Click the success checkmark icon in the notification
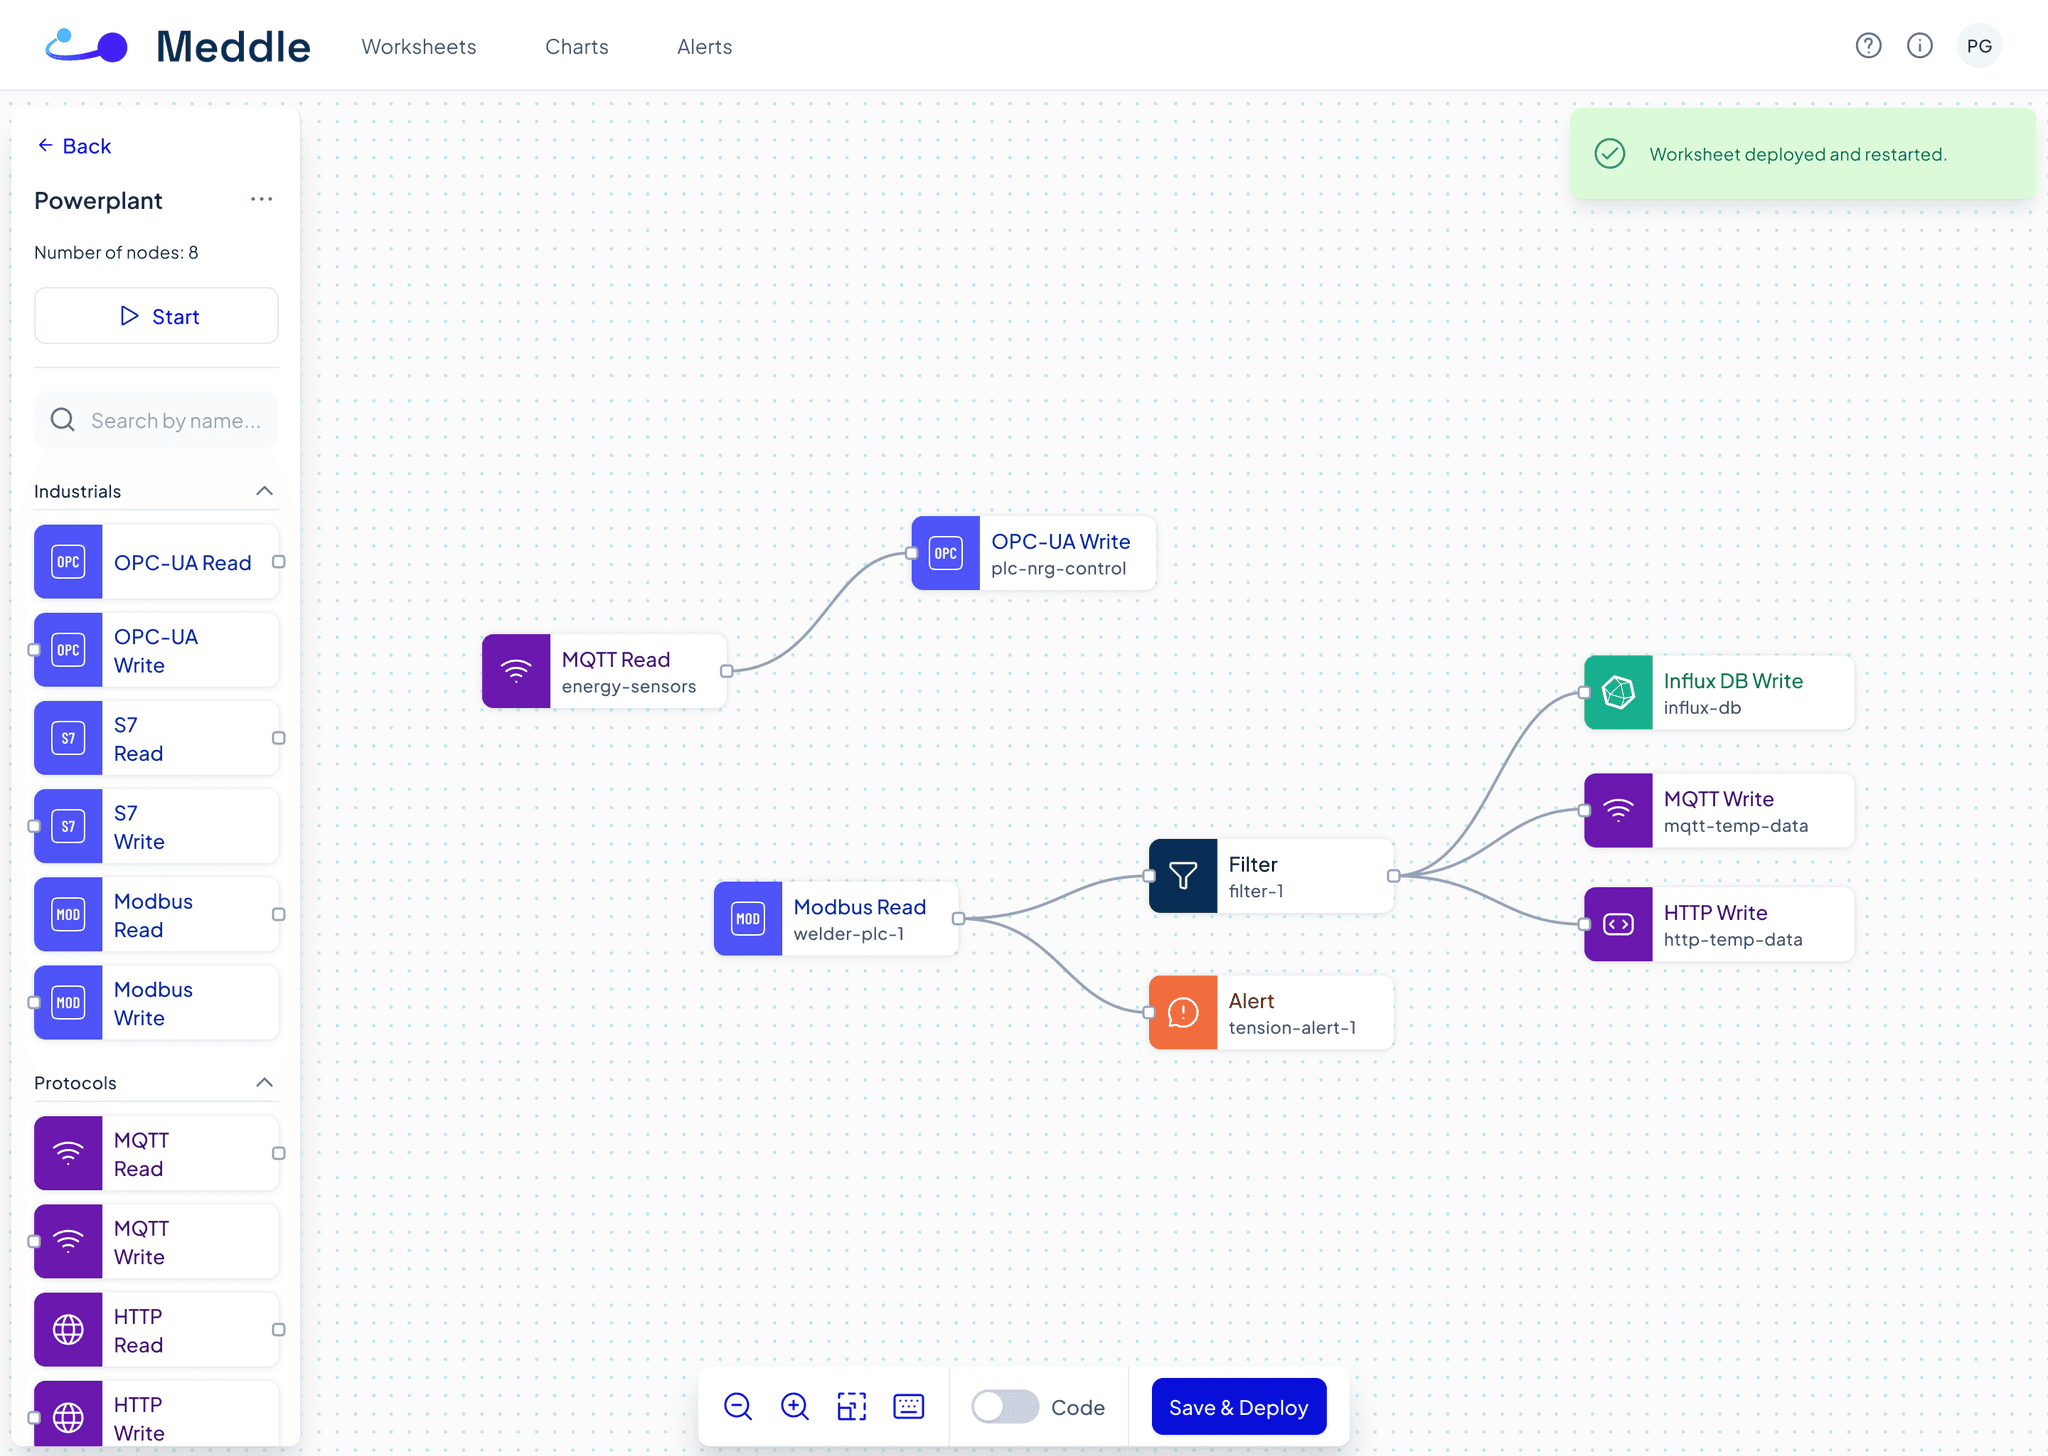This screenshot has height=1456, width=2048. pyautogui.click(x=1610, y=153)
